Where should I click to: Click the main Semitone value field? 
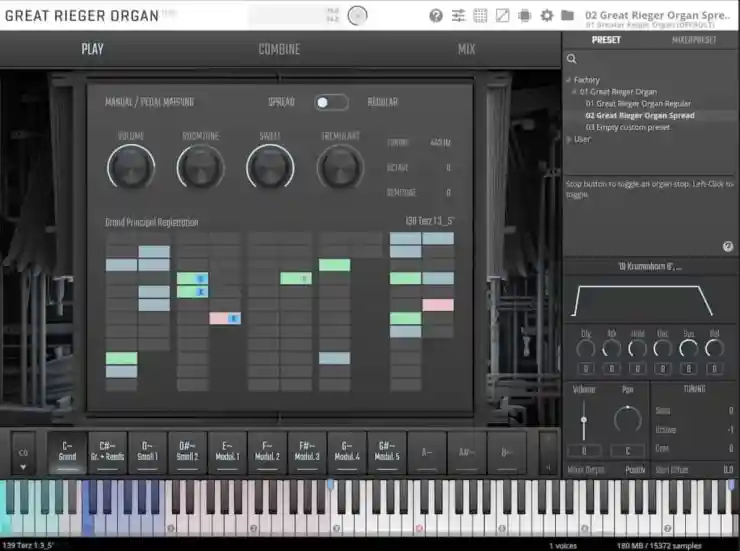(x=448, y=192)
